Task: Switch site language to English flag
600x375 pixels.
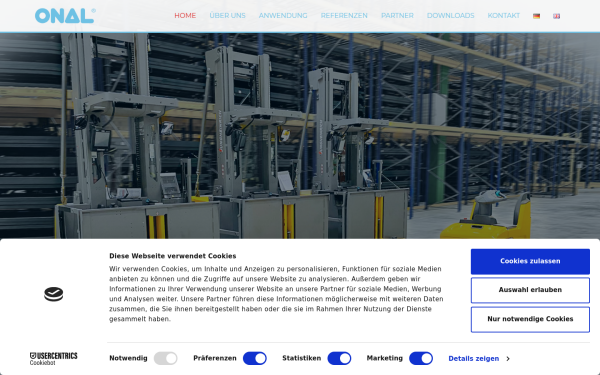Action: pos(556,16)
